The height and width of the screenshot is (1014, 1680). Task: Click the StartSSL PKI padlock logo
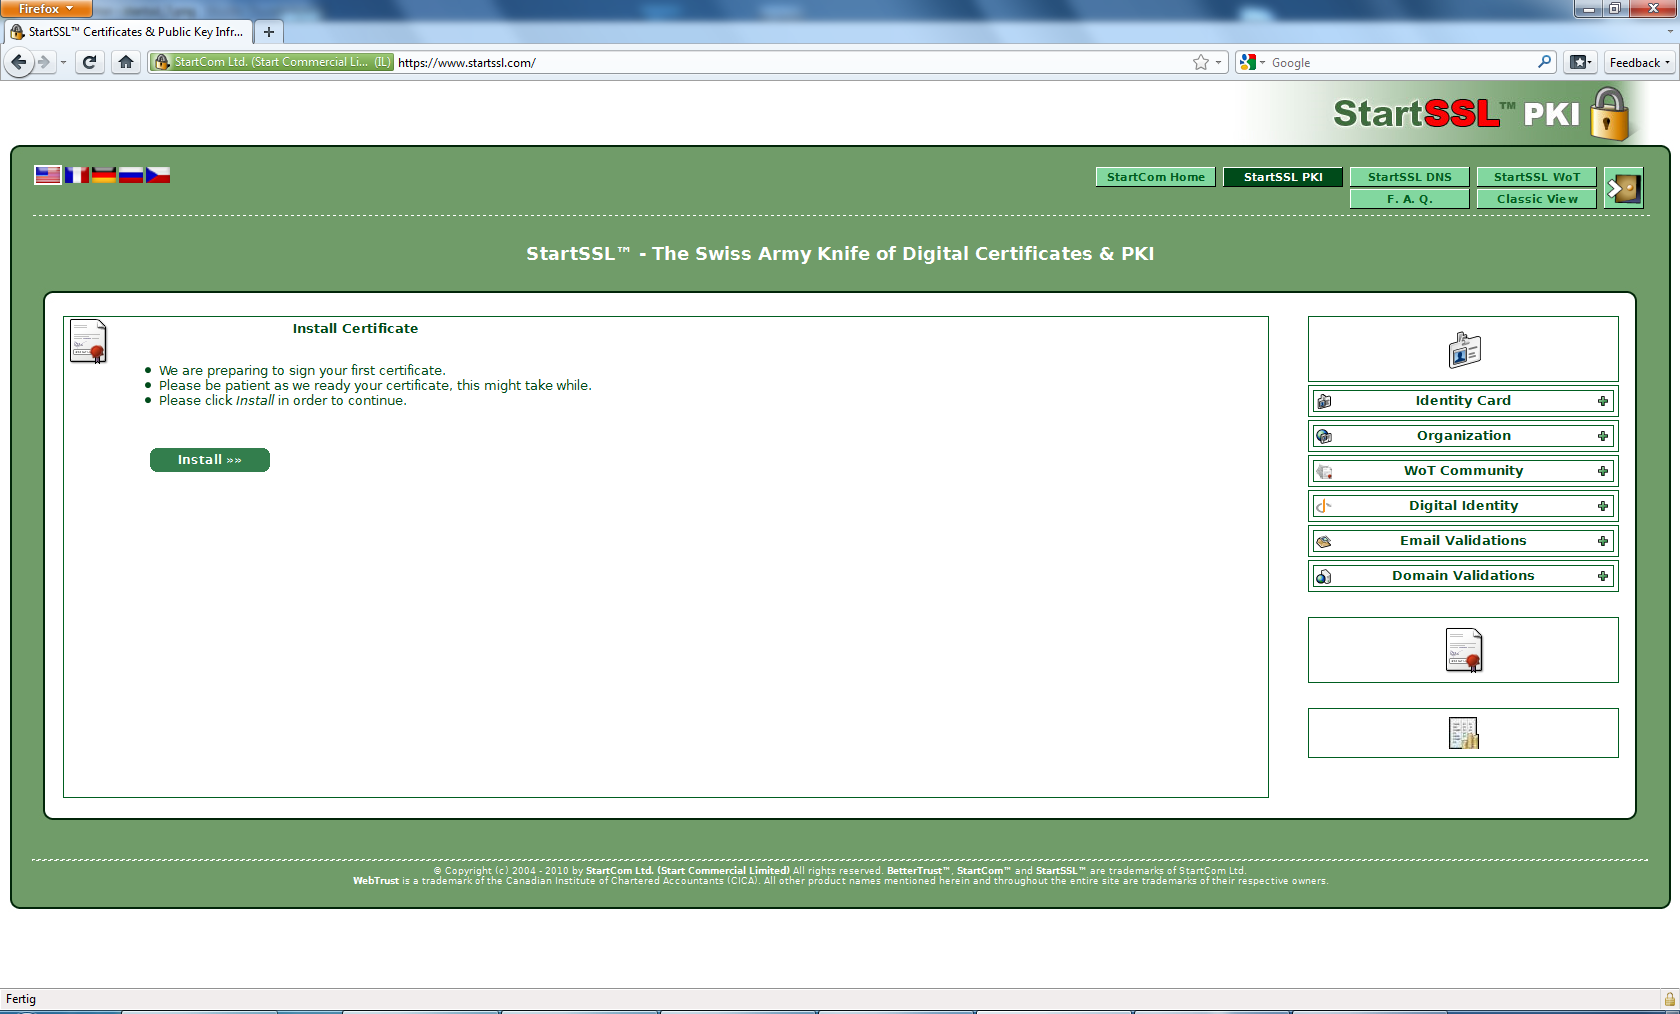[1609, 114]
